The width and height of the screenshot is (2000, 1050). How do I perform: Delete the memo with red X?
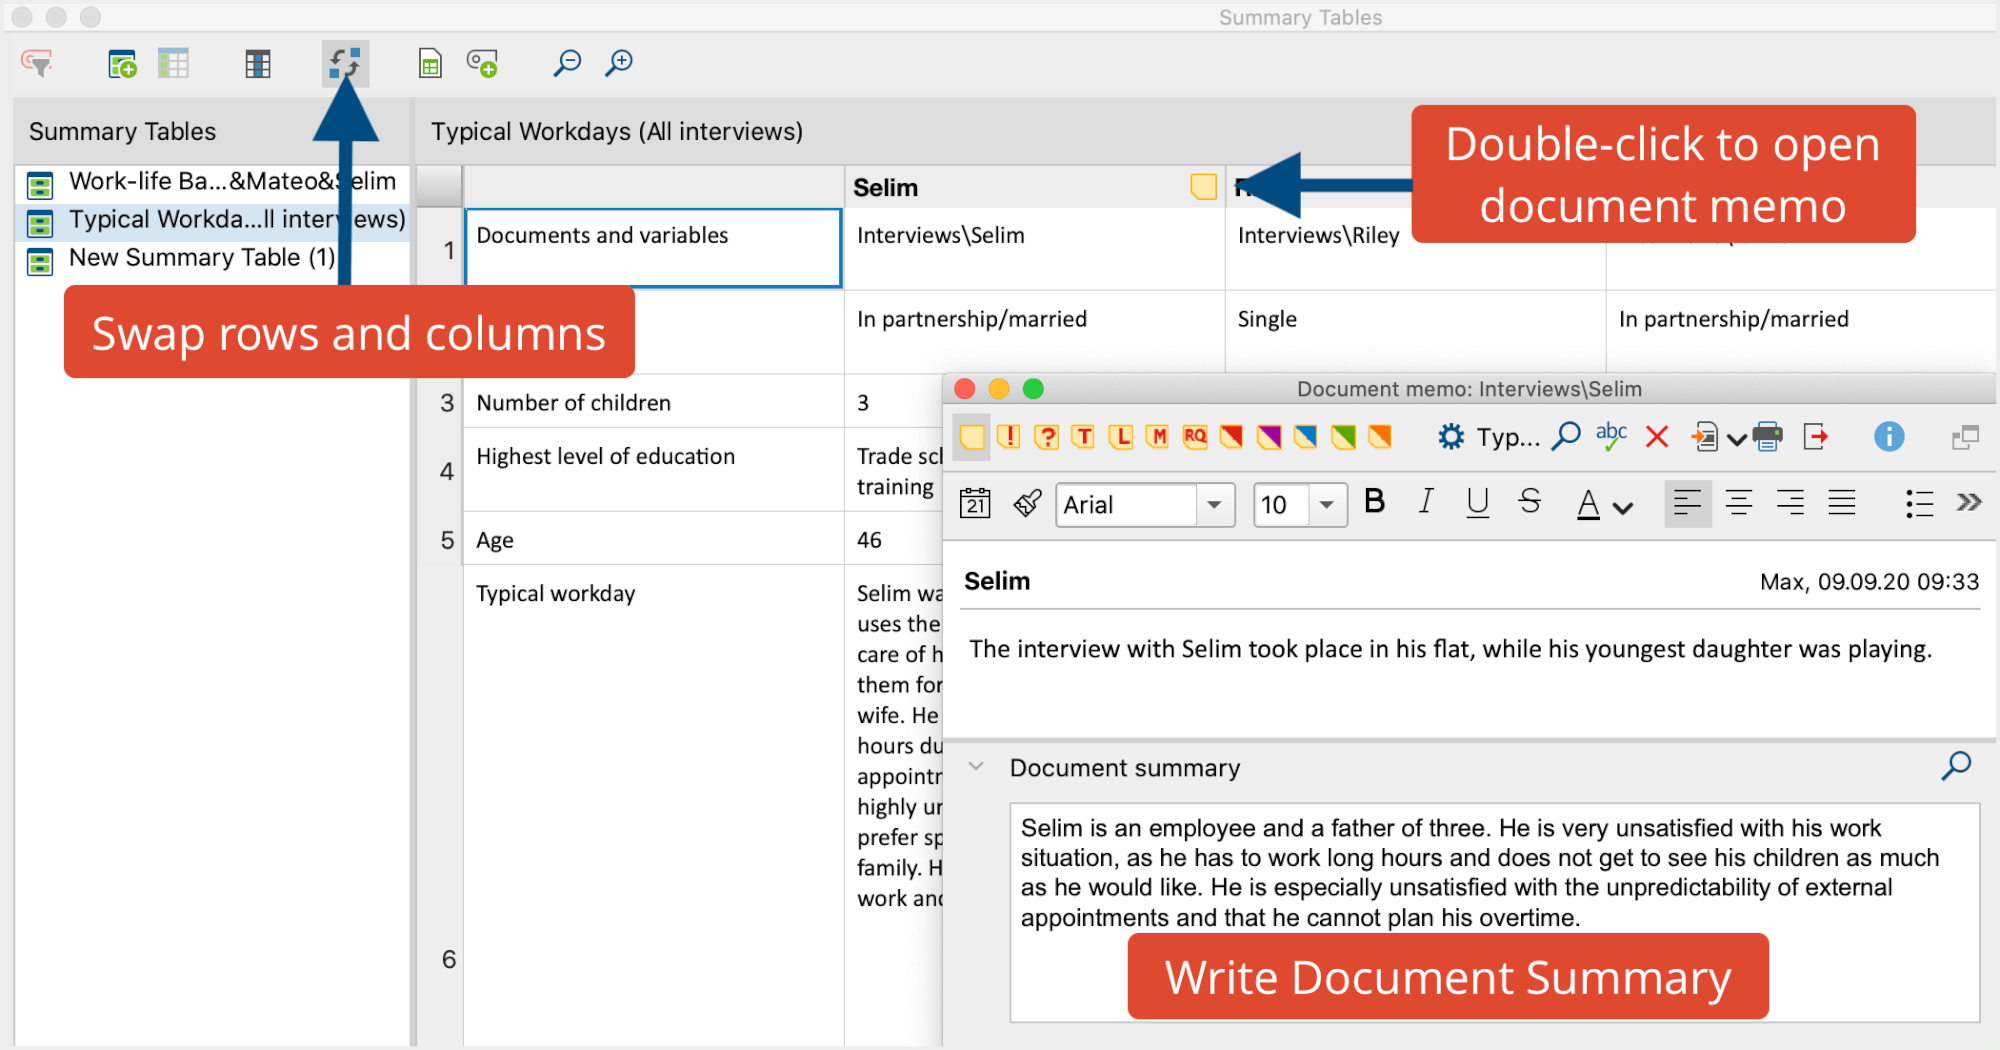(x=1657, y=437)
